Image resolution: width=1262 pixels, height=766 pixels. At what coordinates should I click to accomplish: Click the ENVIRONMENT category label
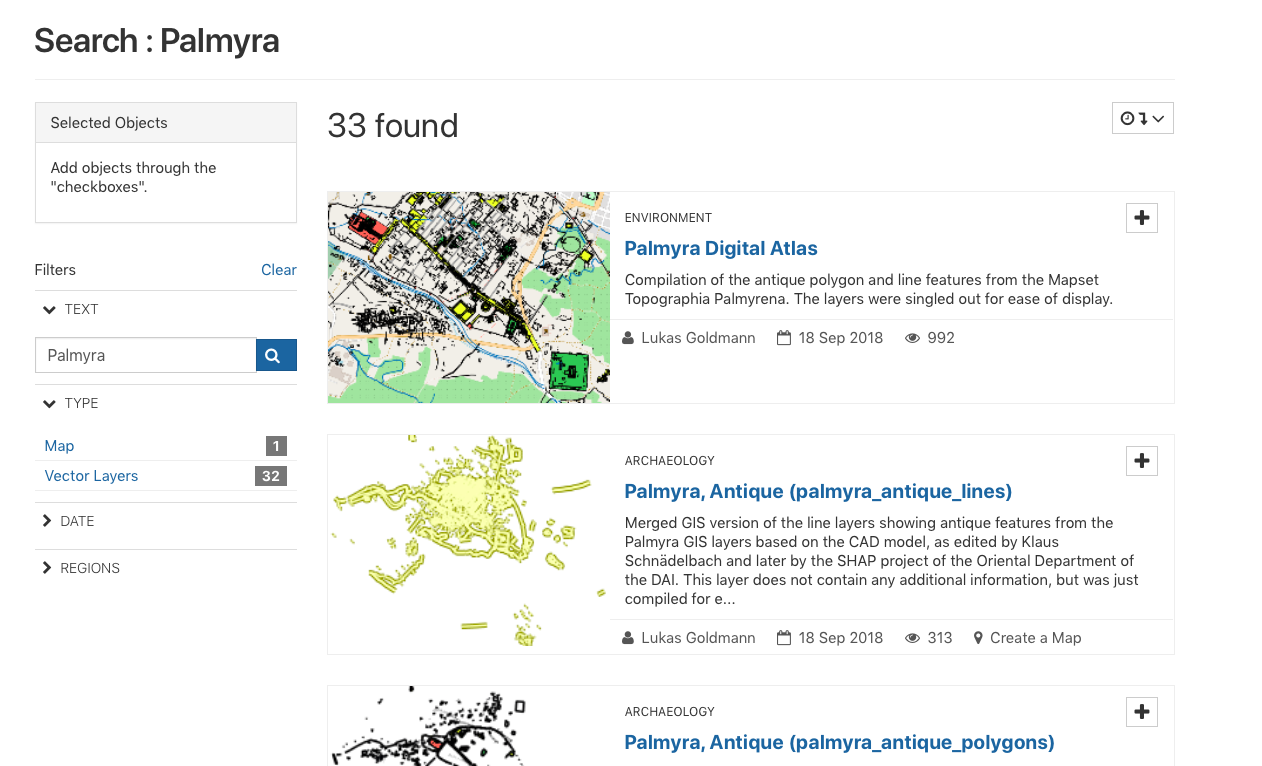point(668,218)
